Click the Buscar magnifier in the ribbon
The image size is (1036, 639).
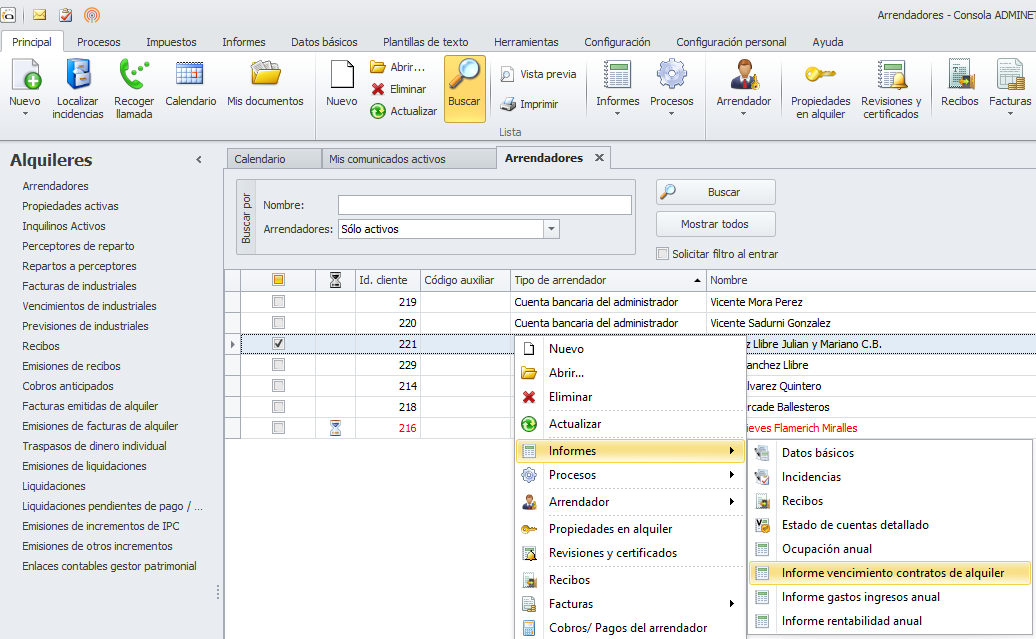(464, 88)
